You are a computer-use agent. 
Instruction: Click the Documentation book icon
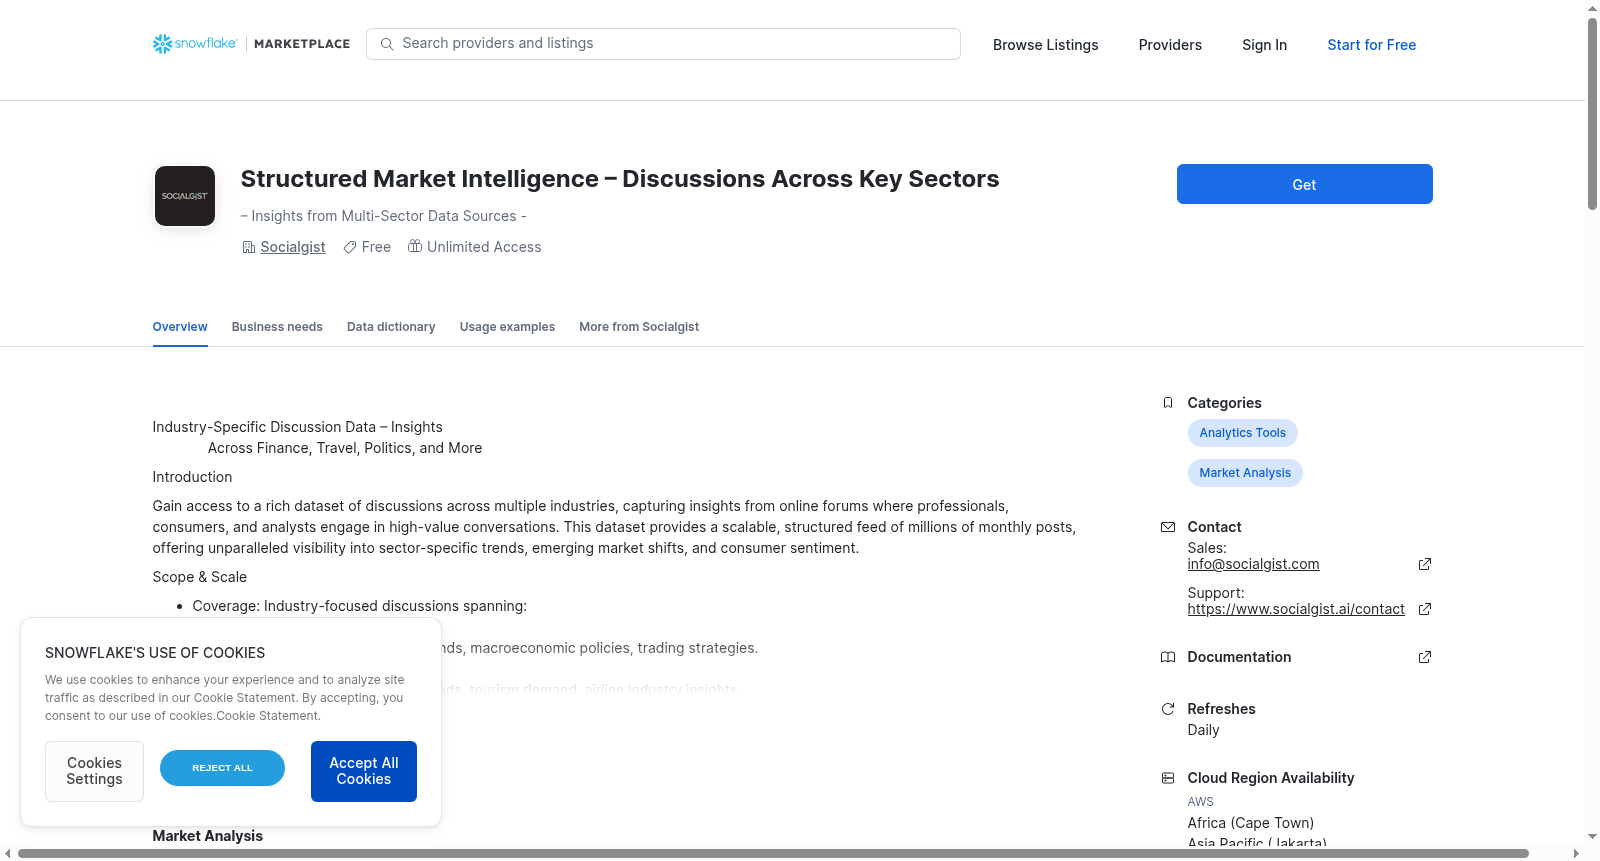(1168, 657)
